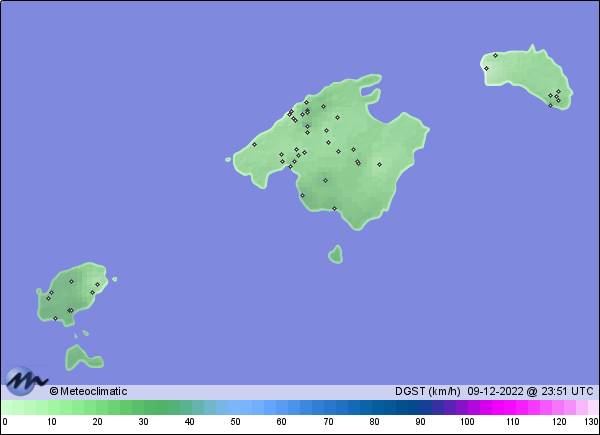600x435 pixels.
Task: Pick the magenta color band above 110
Action: pyautogui.click(x=509, y=407)
